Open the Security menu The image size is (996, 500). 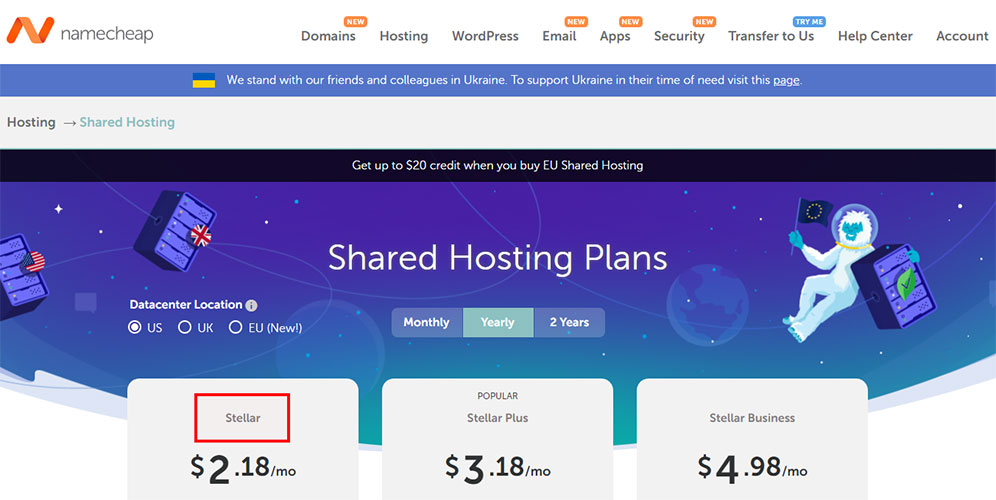tap(679, 36)
